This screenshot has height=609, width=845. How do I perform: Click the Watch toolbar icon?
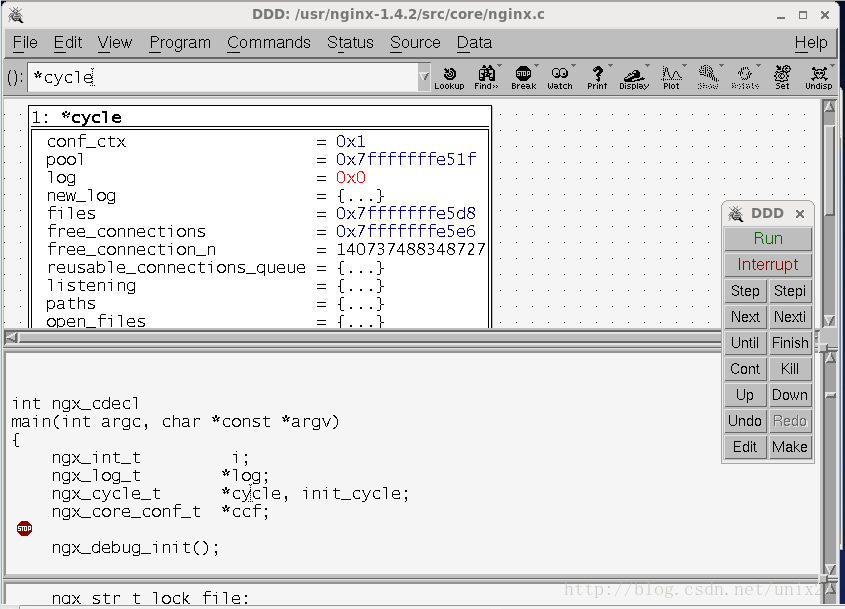tap(560, 78)
